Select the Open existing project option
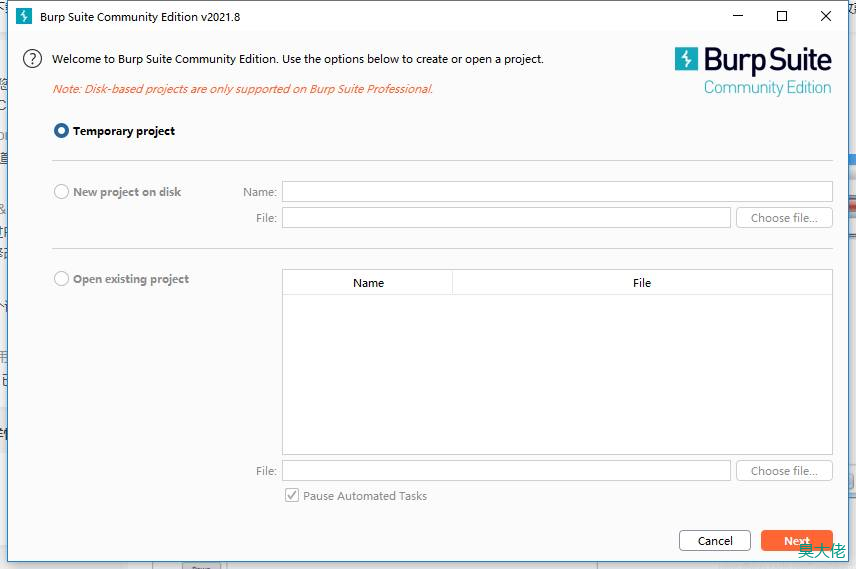Viewport: 856px width, 569px height. pyautogui.click(x=61, y=278)
